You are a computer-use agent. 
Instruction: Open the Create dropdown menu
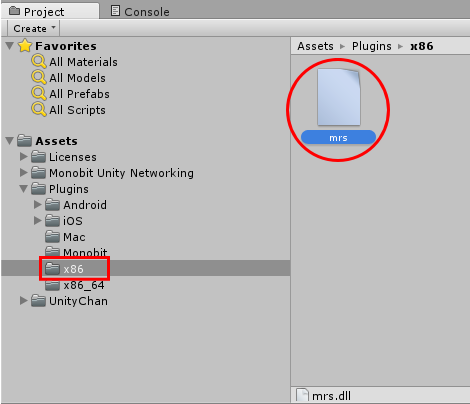click(34, 29)
